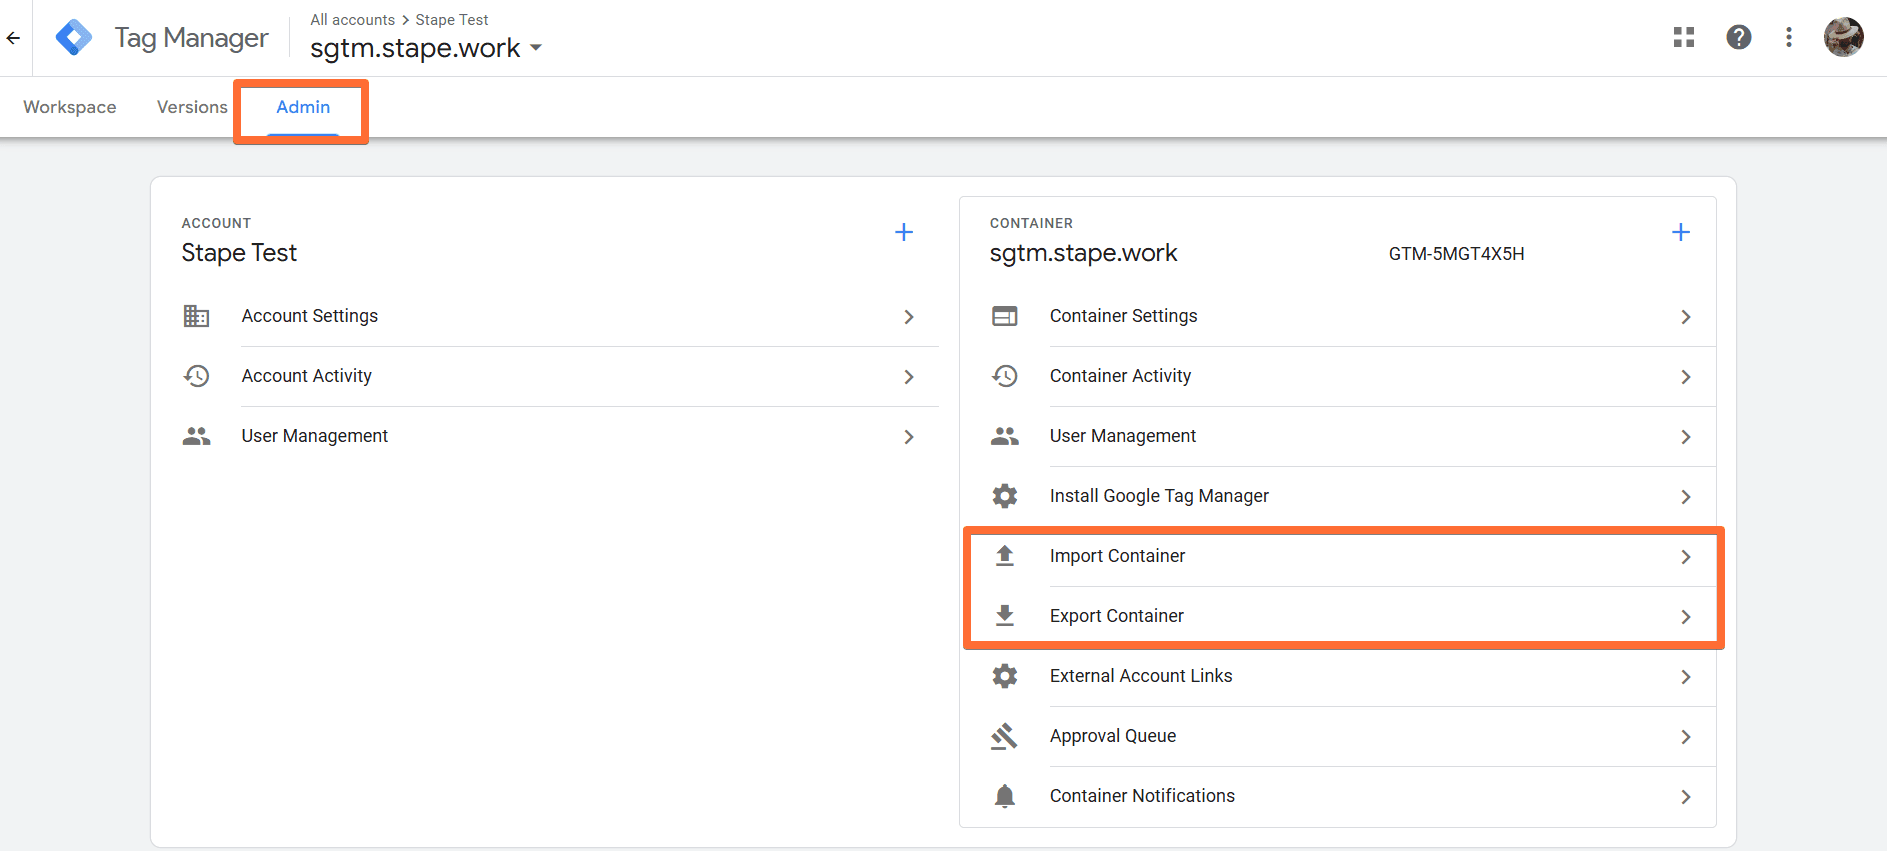Viewport: 1887px width, 851px height.
Task: Expand Container Settings chevron
Action: [x=1686, y=317]
